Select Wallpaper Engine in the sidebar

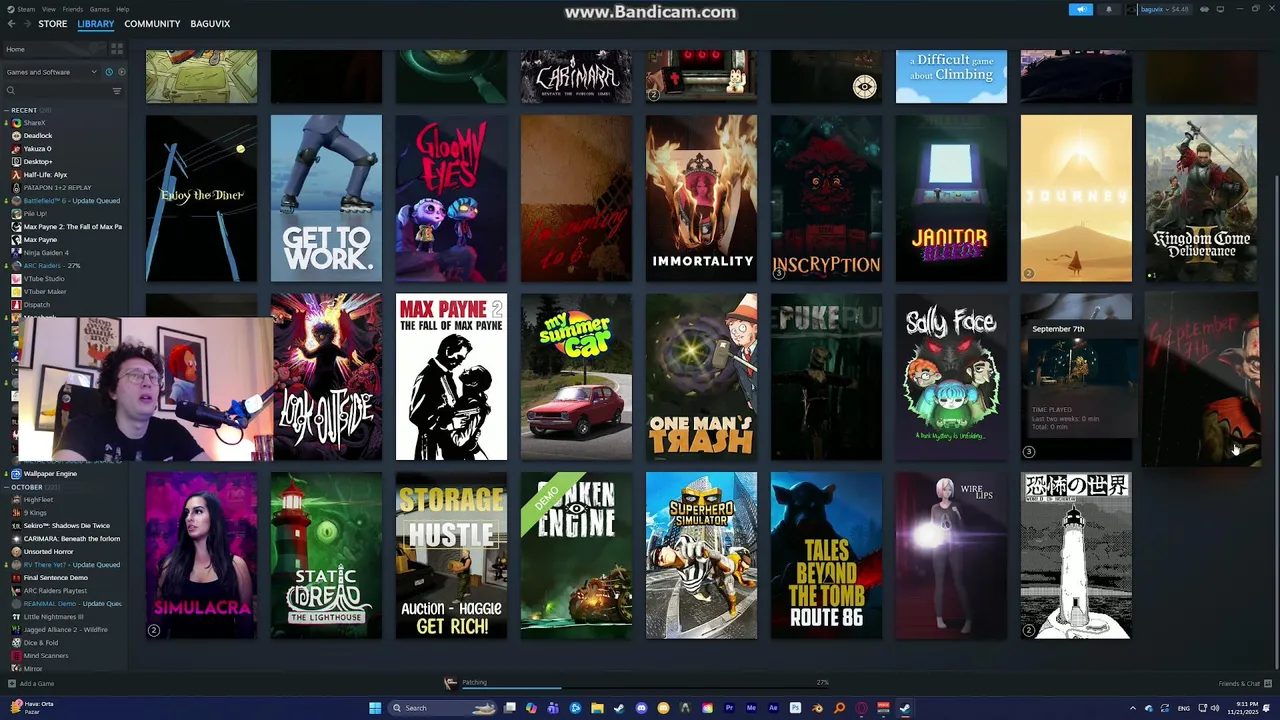tap(50, 474)
